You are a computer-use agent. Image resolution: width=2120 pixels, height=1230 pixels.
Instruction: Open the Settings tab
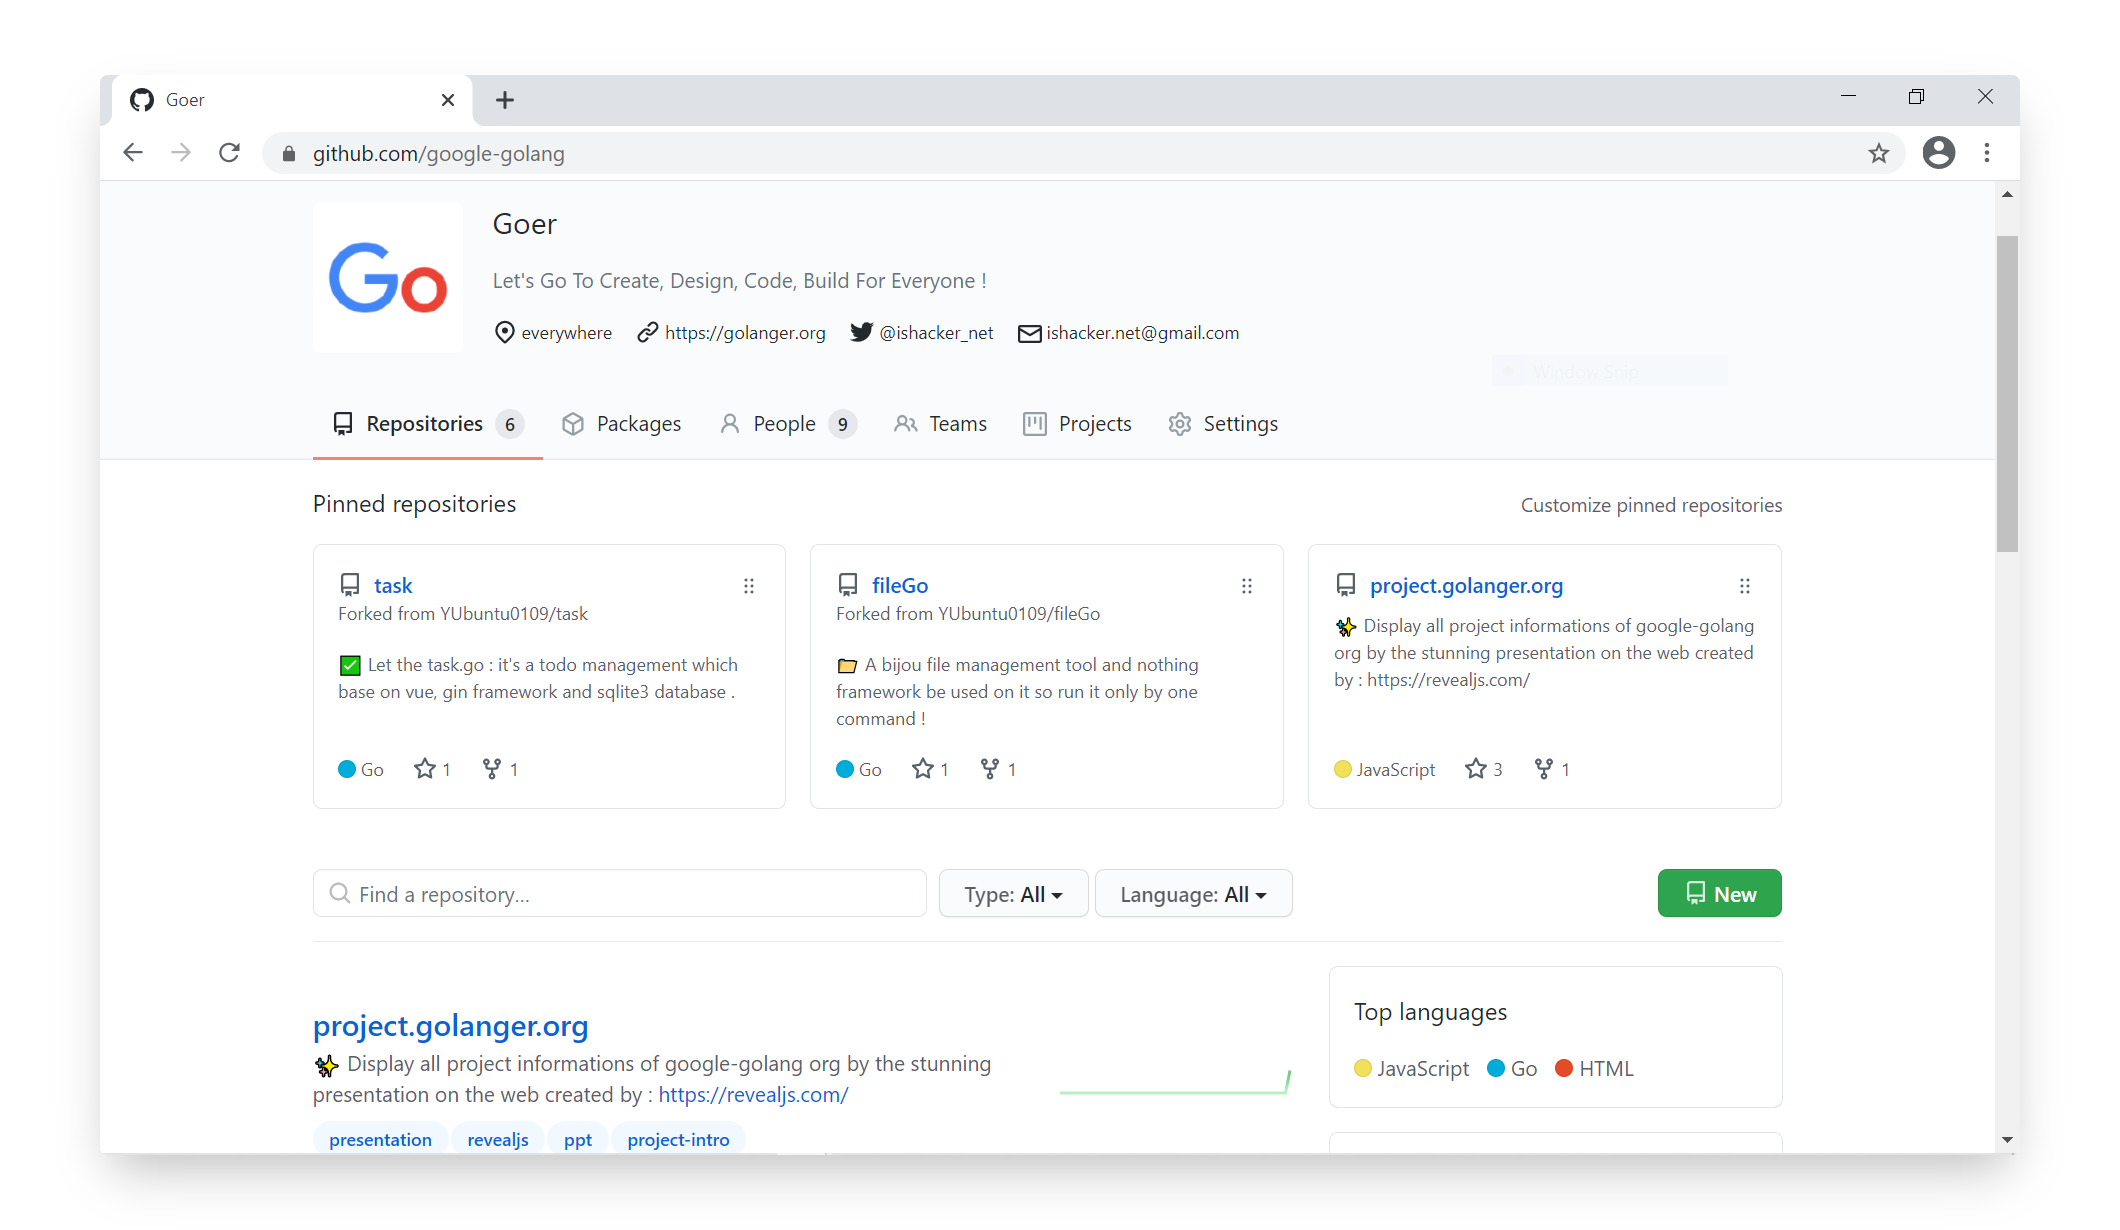pos(1223,424)
